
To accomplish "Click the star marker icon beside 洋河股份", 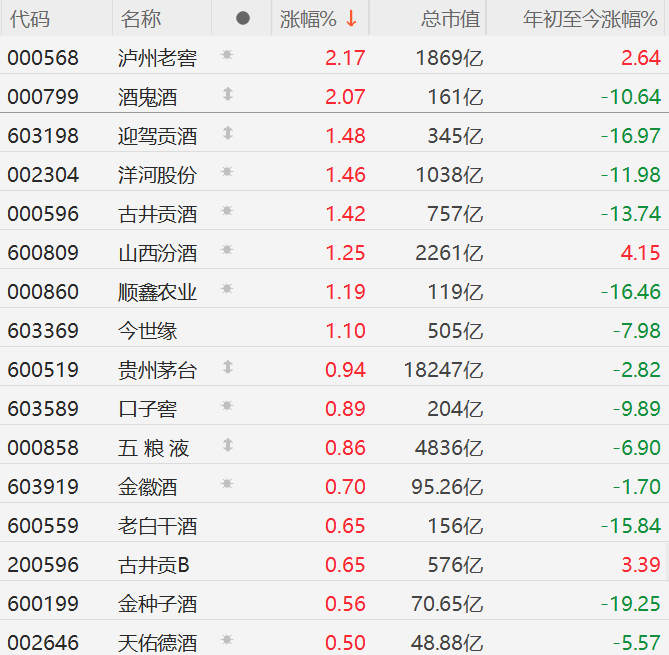I will coord(227,172).
